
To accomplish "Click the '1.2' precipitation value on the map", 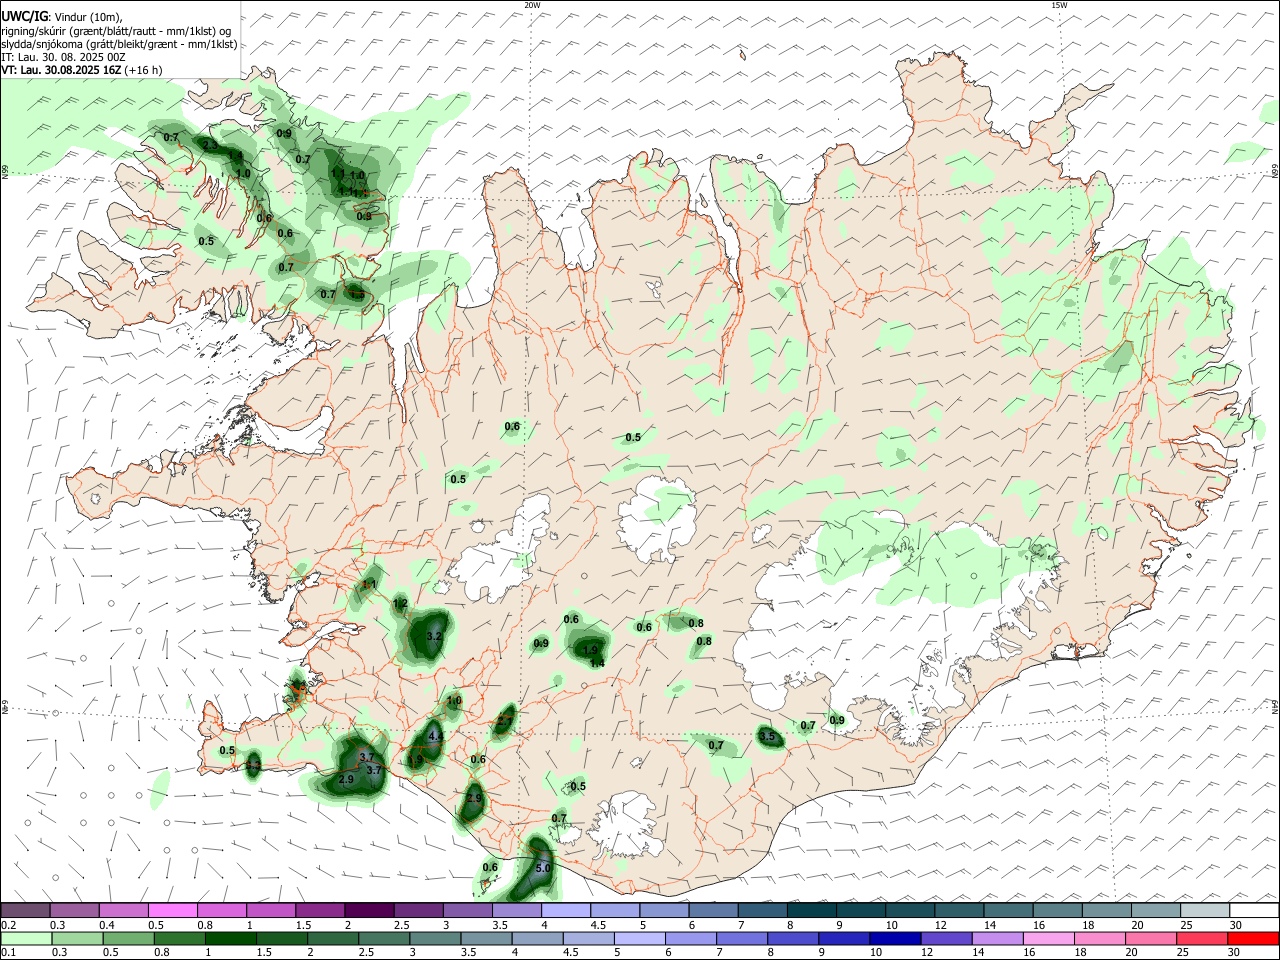I will 400,604.
